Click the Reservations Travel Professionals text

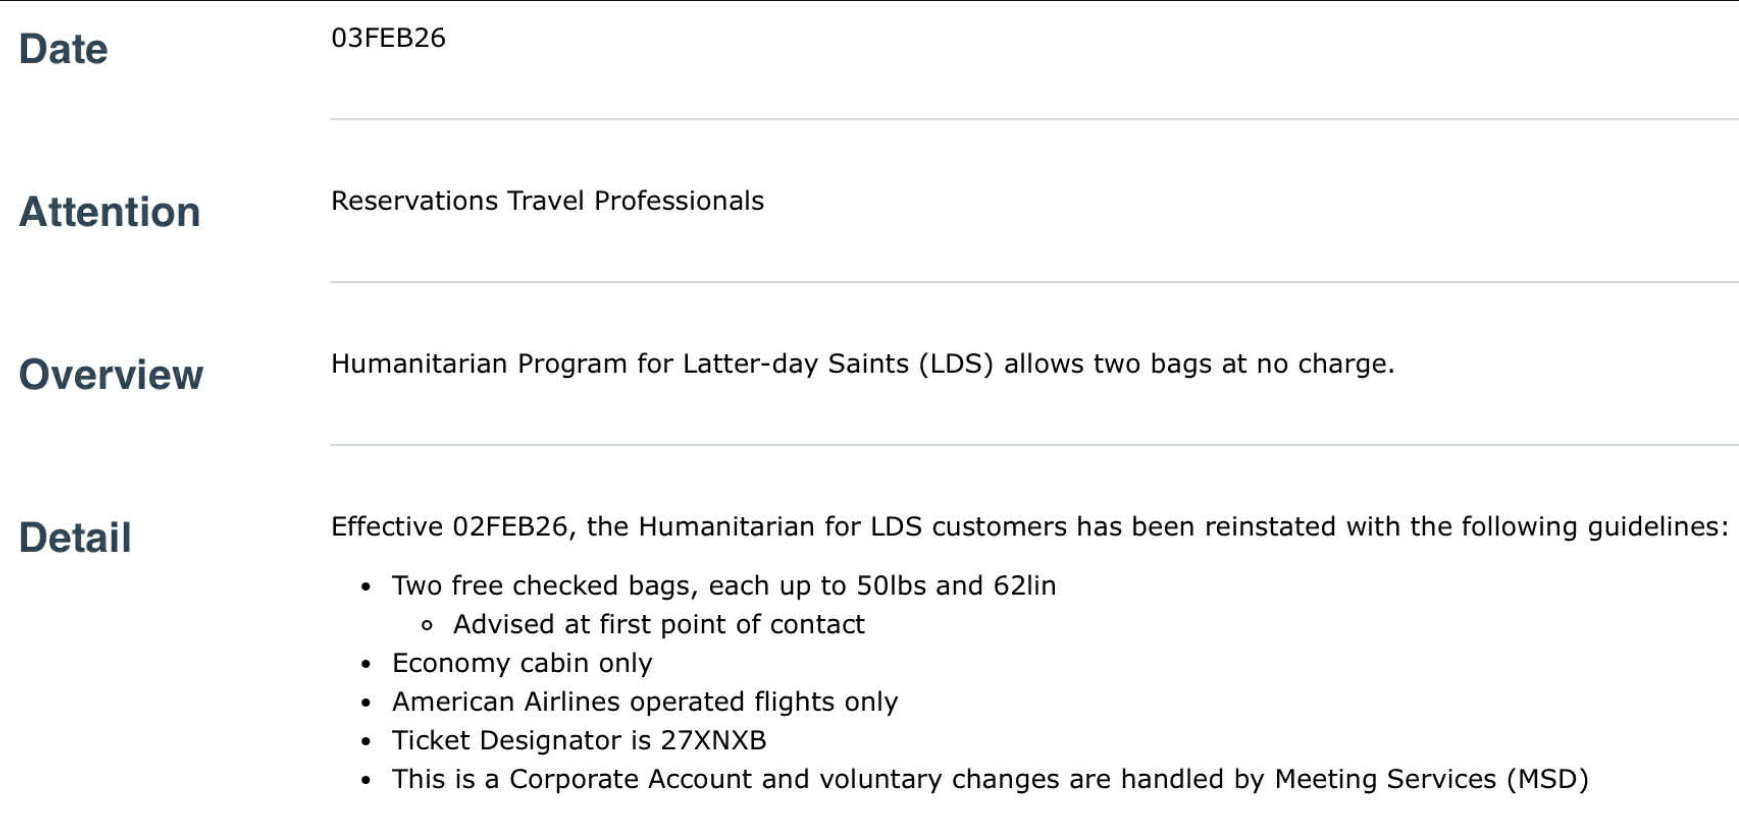tap(547, 201)
